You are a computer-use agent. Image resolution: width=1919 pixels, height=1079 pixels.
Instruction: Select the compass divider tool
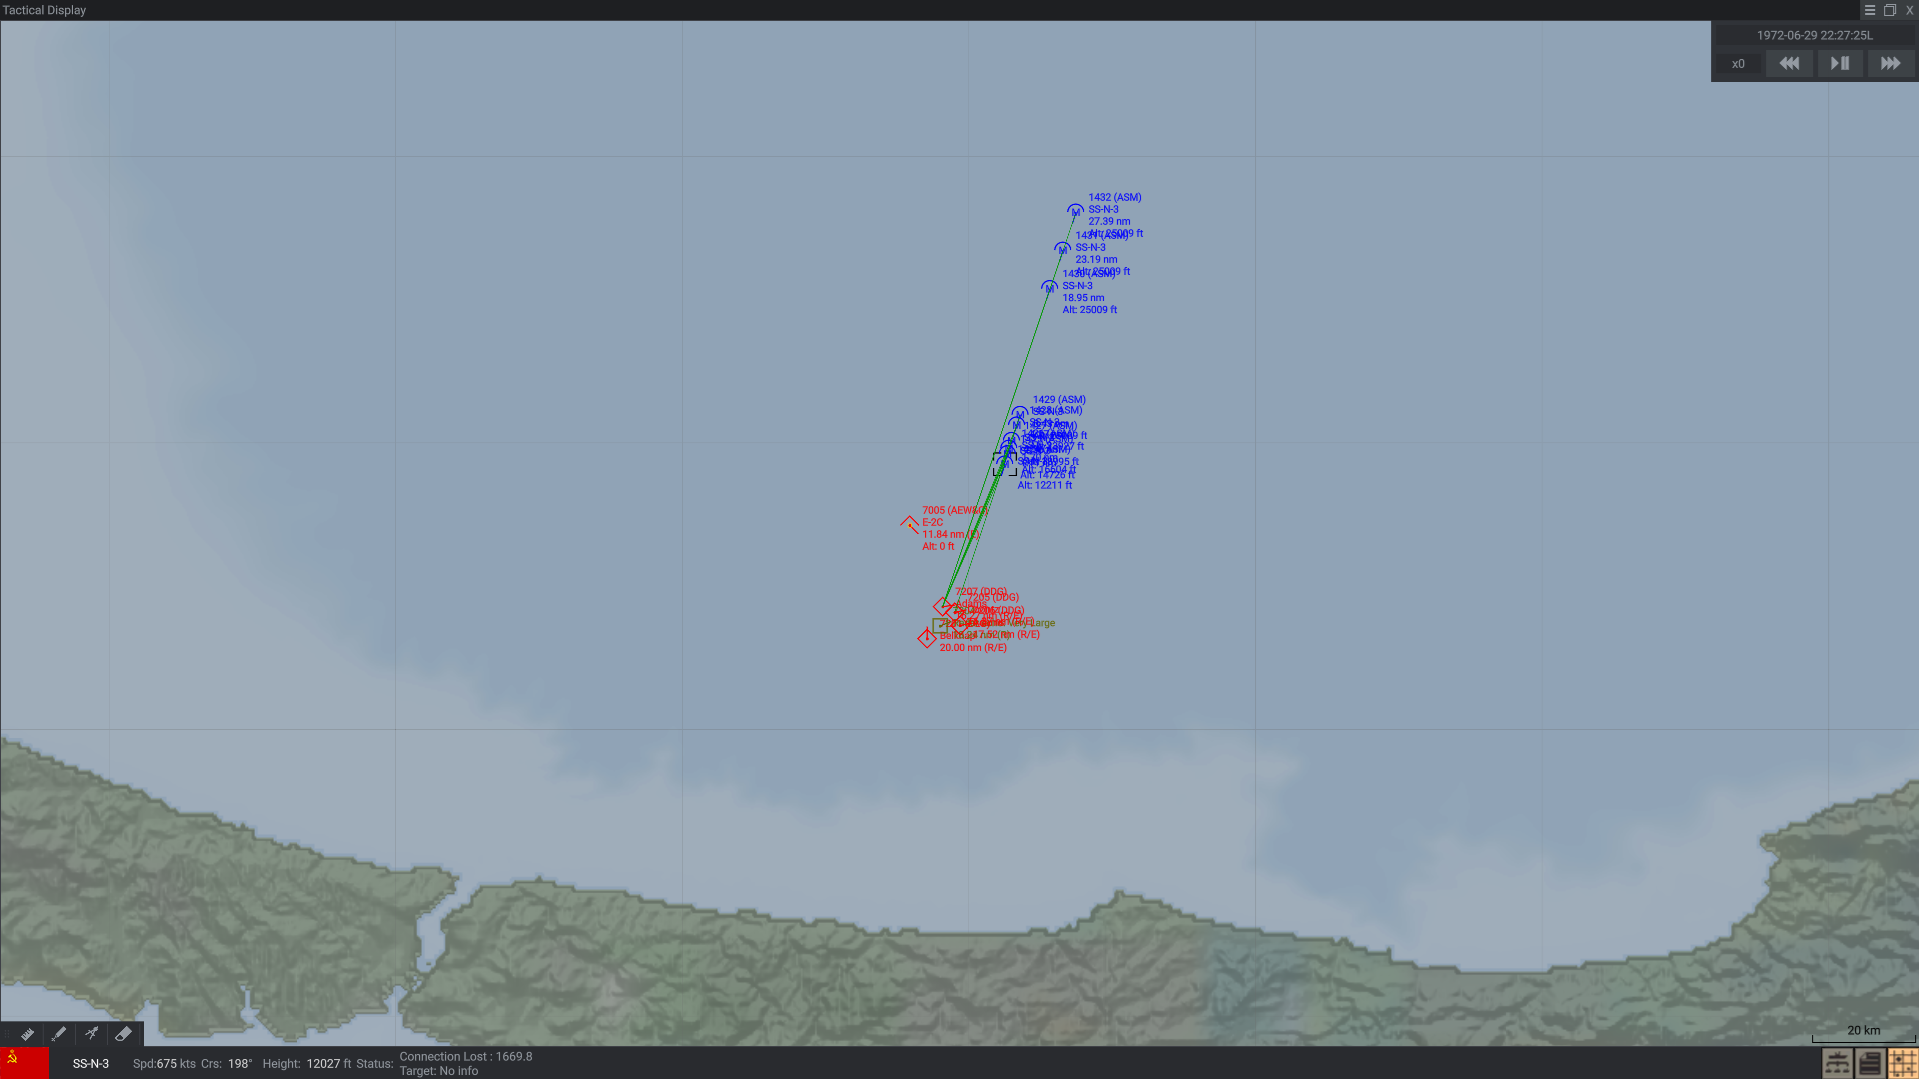(x=91, y=1034)
